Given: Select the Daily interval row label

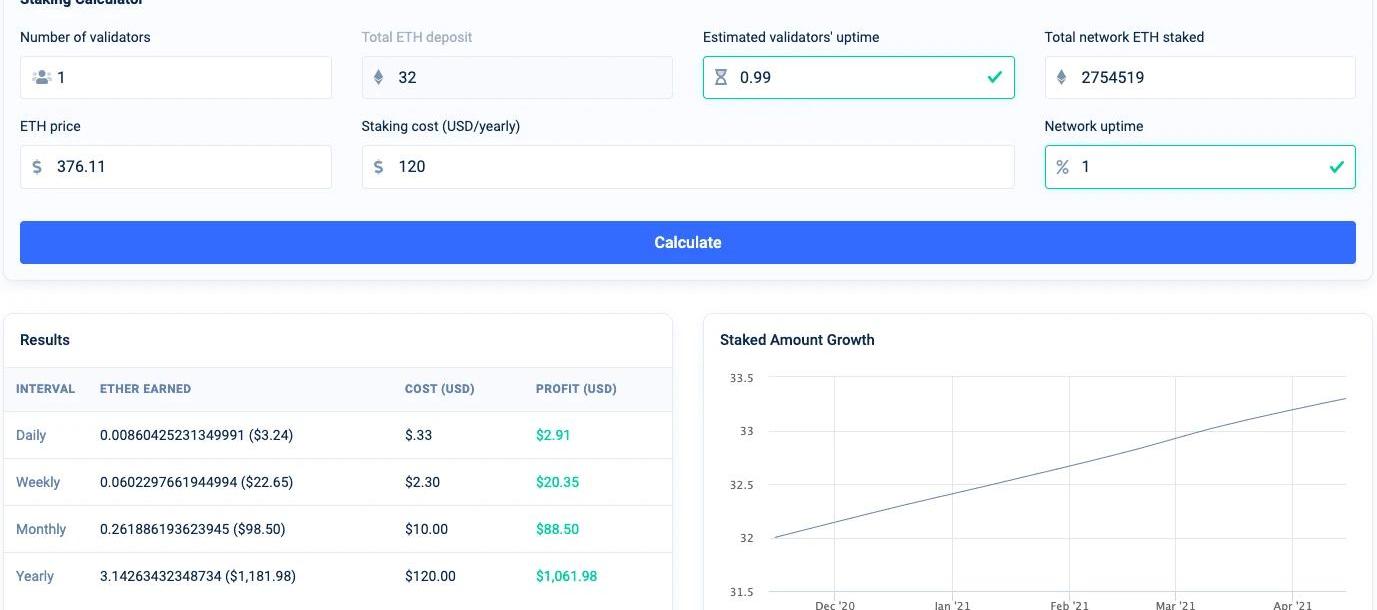Looking at the screenshot, I should pos(31,435).
